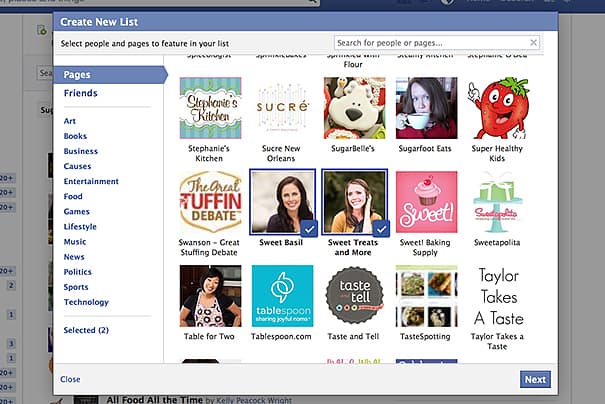
Task: Click the Sweet Basil name label
Action: [x=281, y=243]
